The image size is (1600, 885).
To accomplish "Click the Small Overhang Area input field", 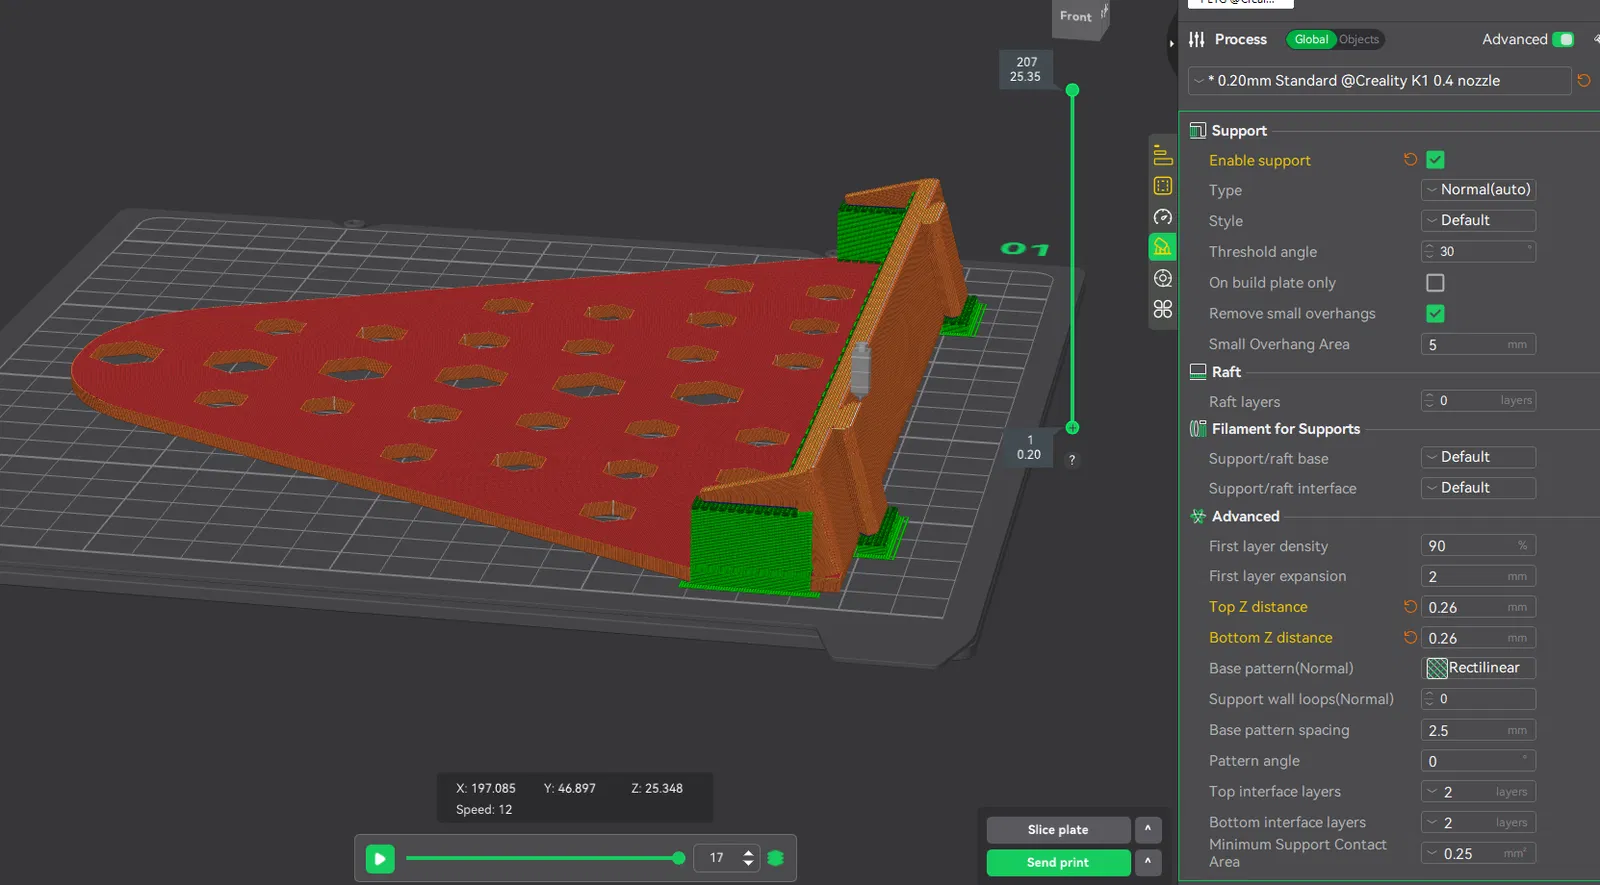I will click(1478, 345).
